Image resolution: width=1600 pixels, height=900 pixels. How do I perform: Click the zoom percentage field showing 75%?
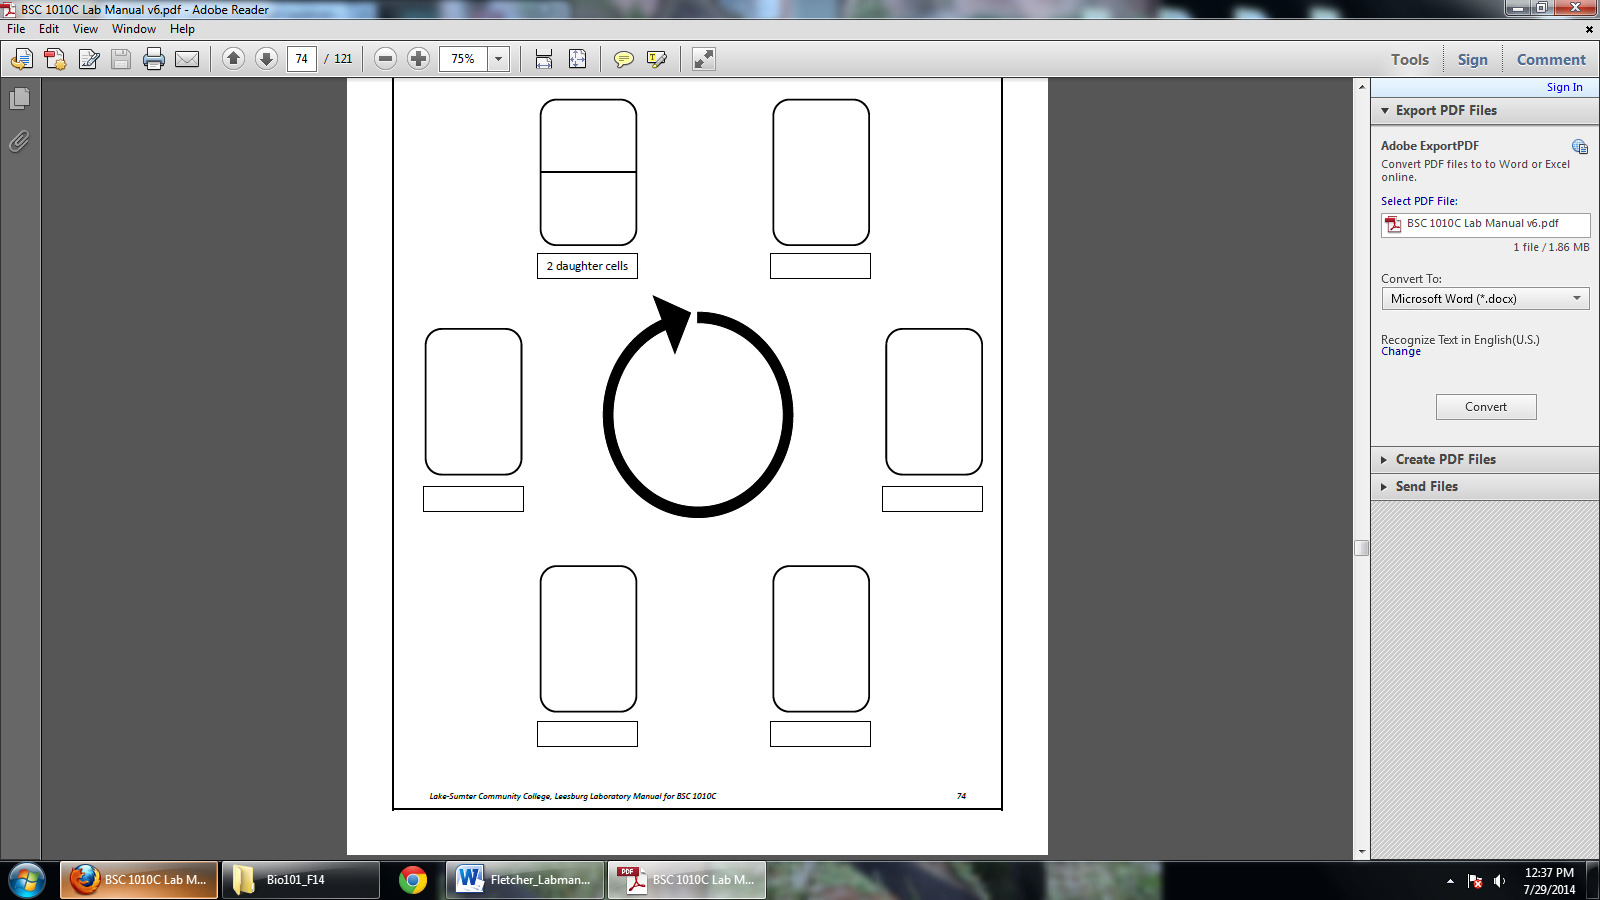coord(464,59)
